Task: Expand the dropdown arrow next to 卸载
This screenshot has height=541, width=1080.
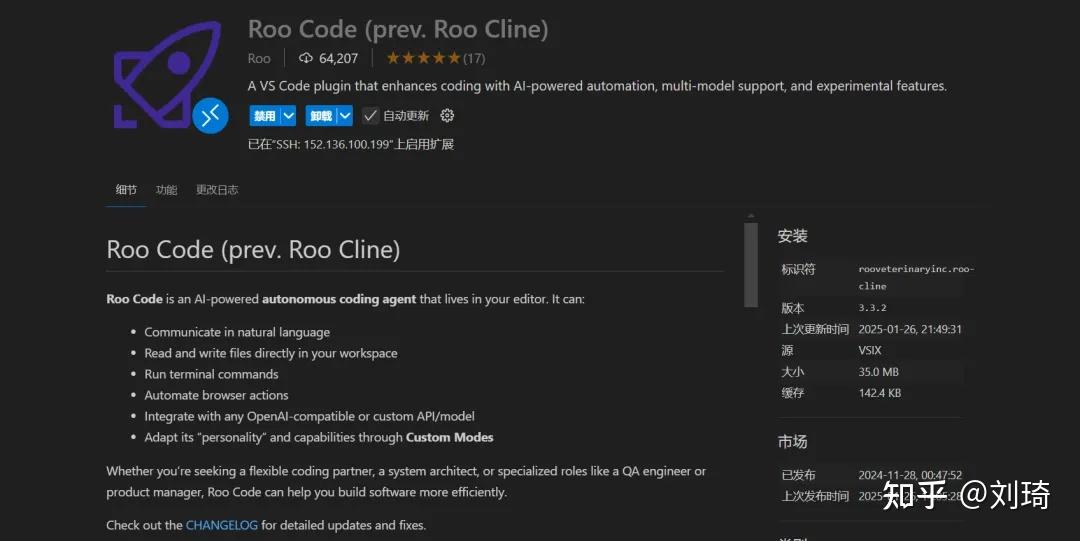Action: click(x=345, y=116)
